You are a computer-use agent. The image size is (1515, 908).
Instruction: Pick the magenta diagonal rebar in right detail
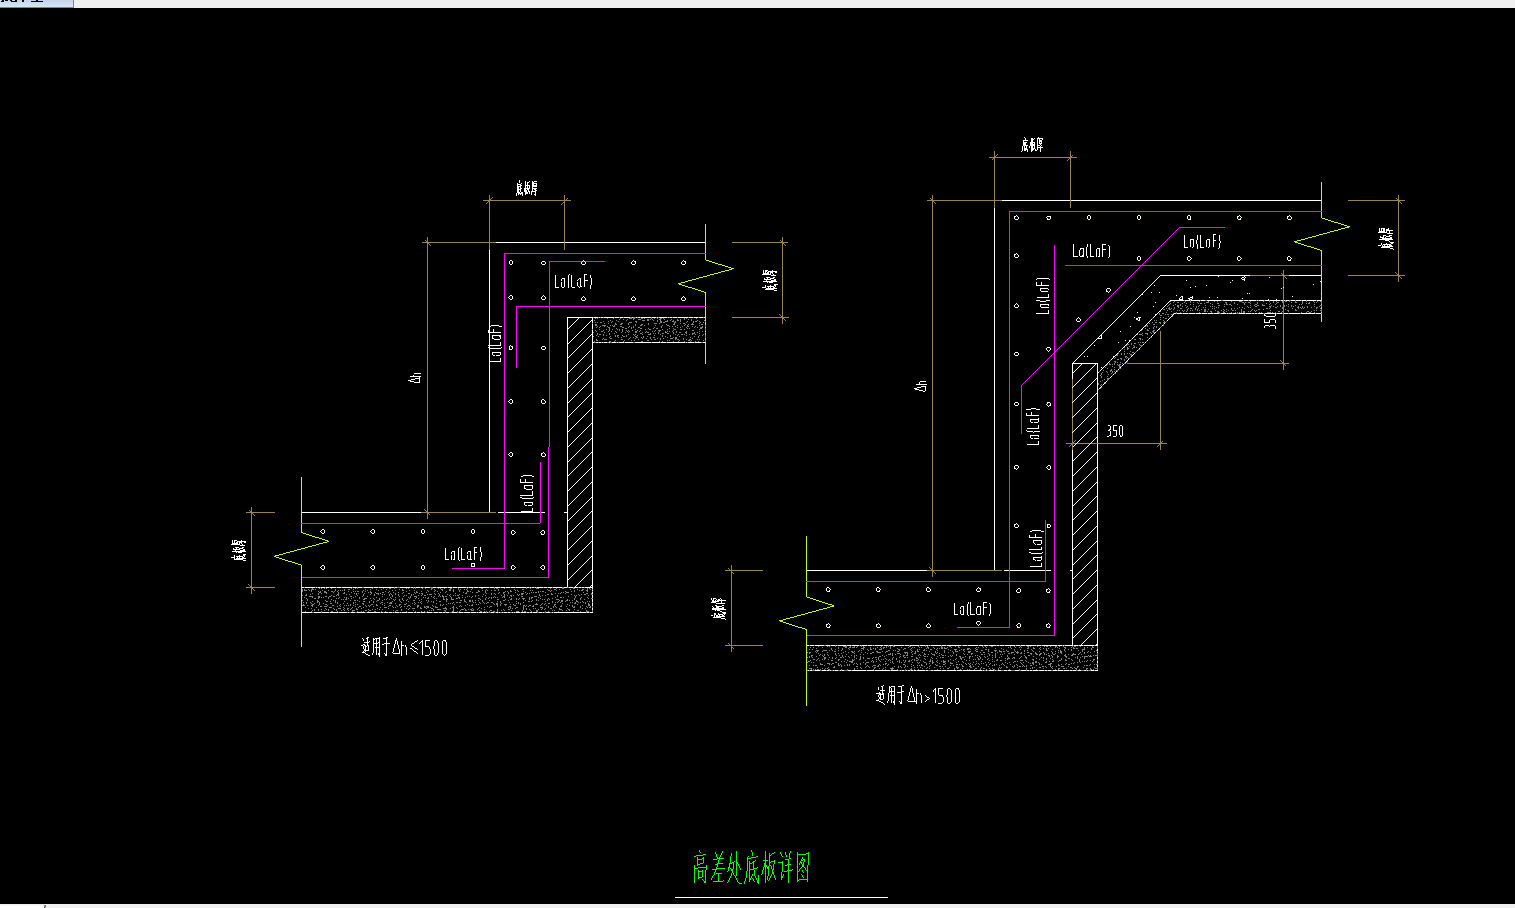click(x=1098, y=305)
